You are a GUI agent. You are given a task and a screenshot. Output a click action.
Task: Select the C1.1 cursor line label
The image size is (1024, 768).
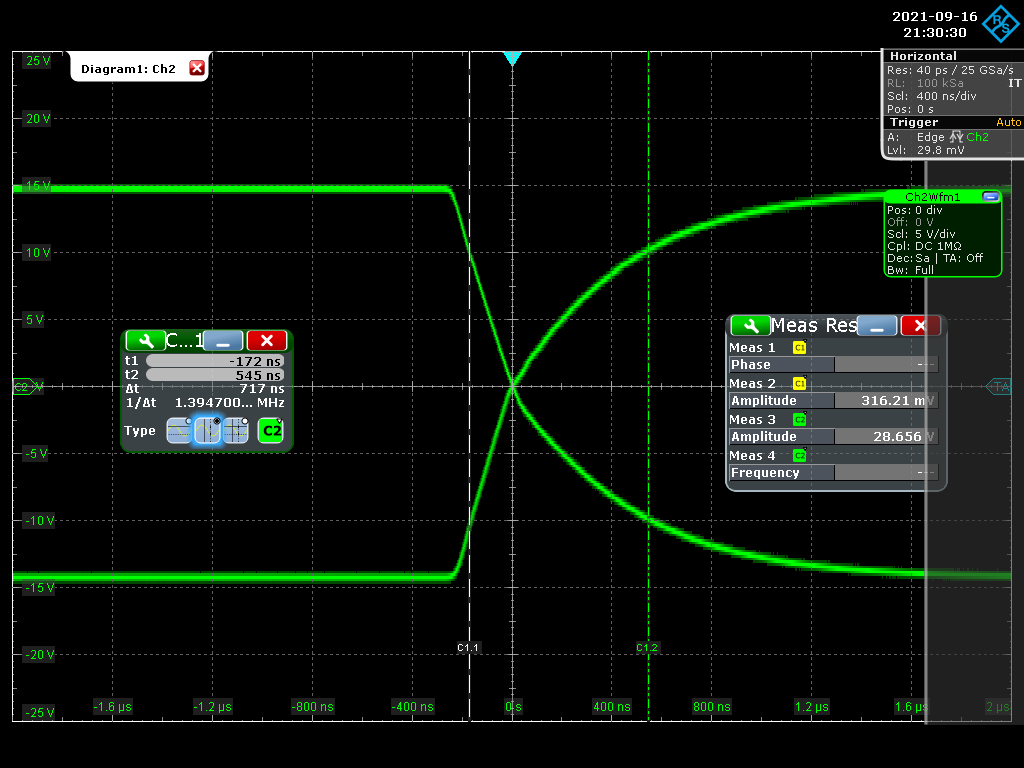[x=468, y=648]
